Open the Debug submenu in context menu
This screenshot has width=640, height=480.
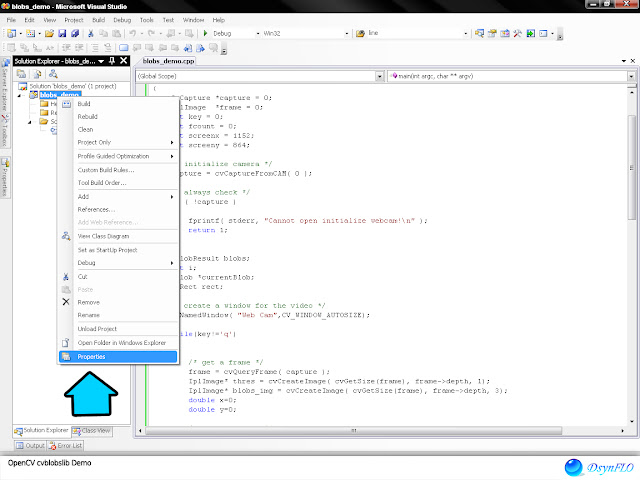click(118, 263)
